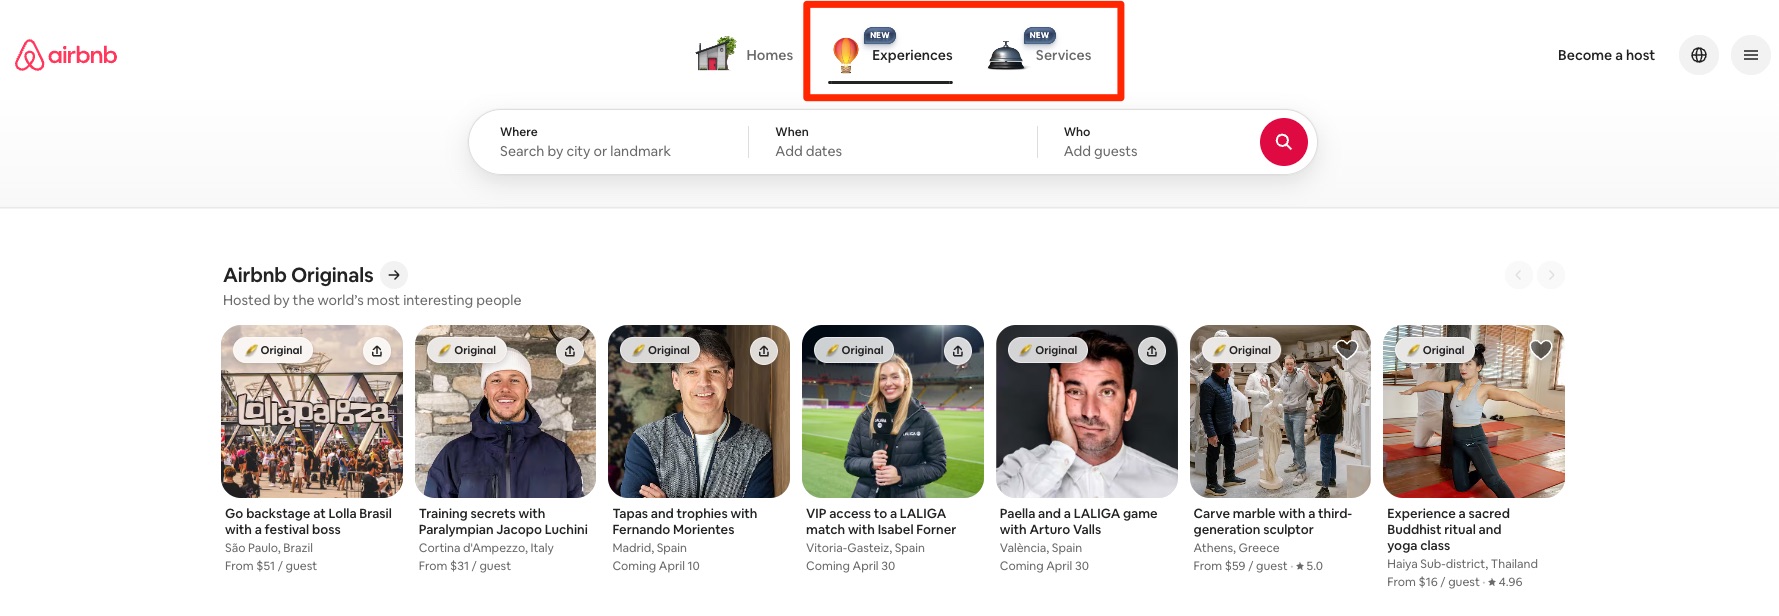The width and height of the screenshot is (1779, 616).
Task: Click São Paulo, Brazil location text
Action: point(269,548)
